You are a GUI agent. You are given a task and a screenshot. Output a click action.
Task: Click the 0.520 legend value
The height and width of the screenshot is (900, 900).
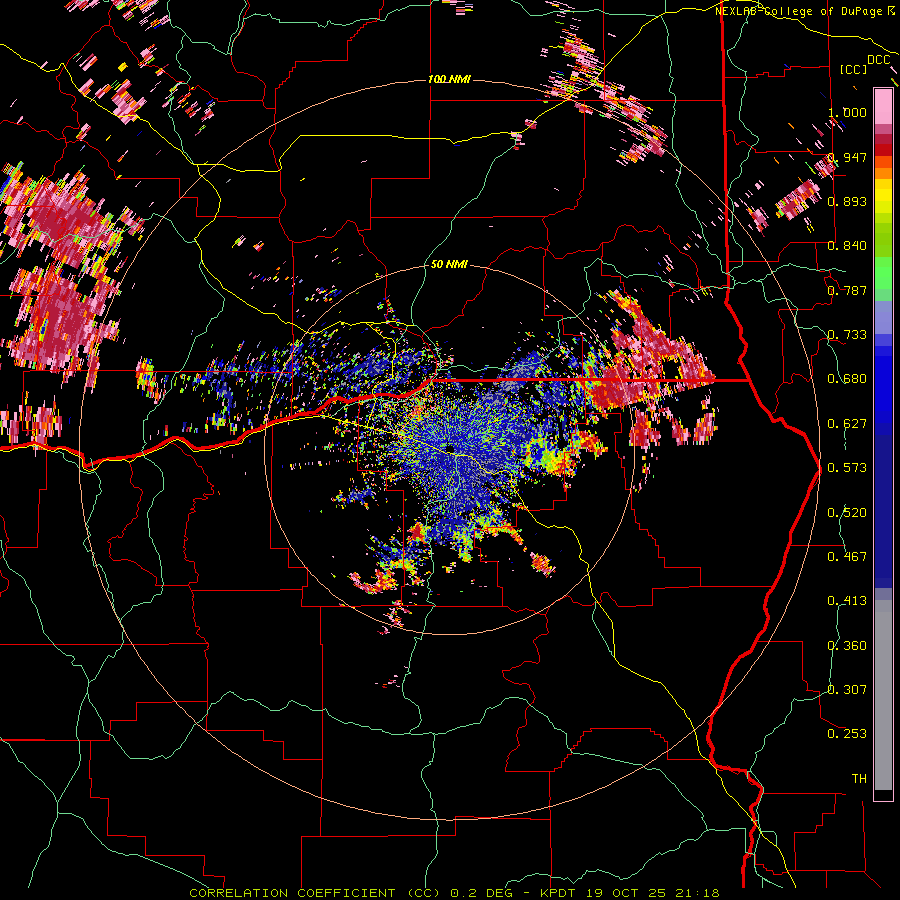tap(847, 512)
